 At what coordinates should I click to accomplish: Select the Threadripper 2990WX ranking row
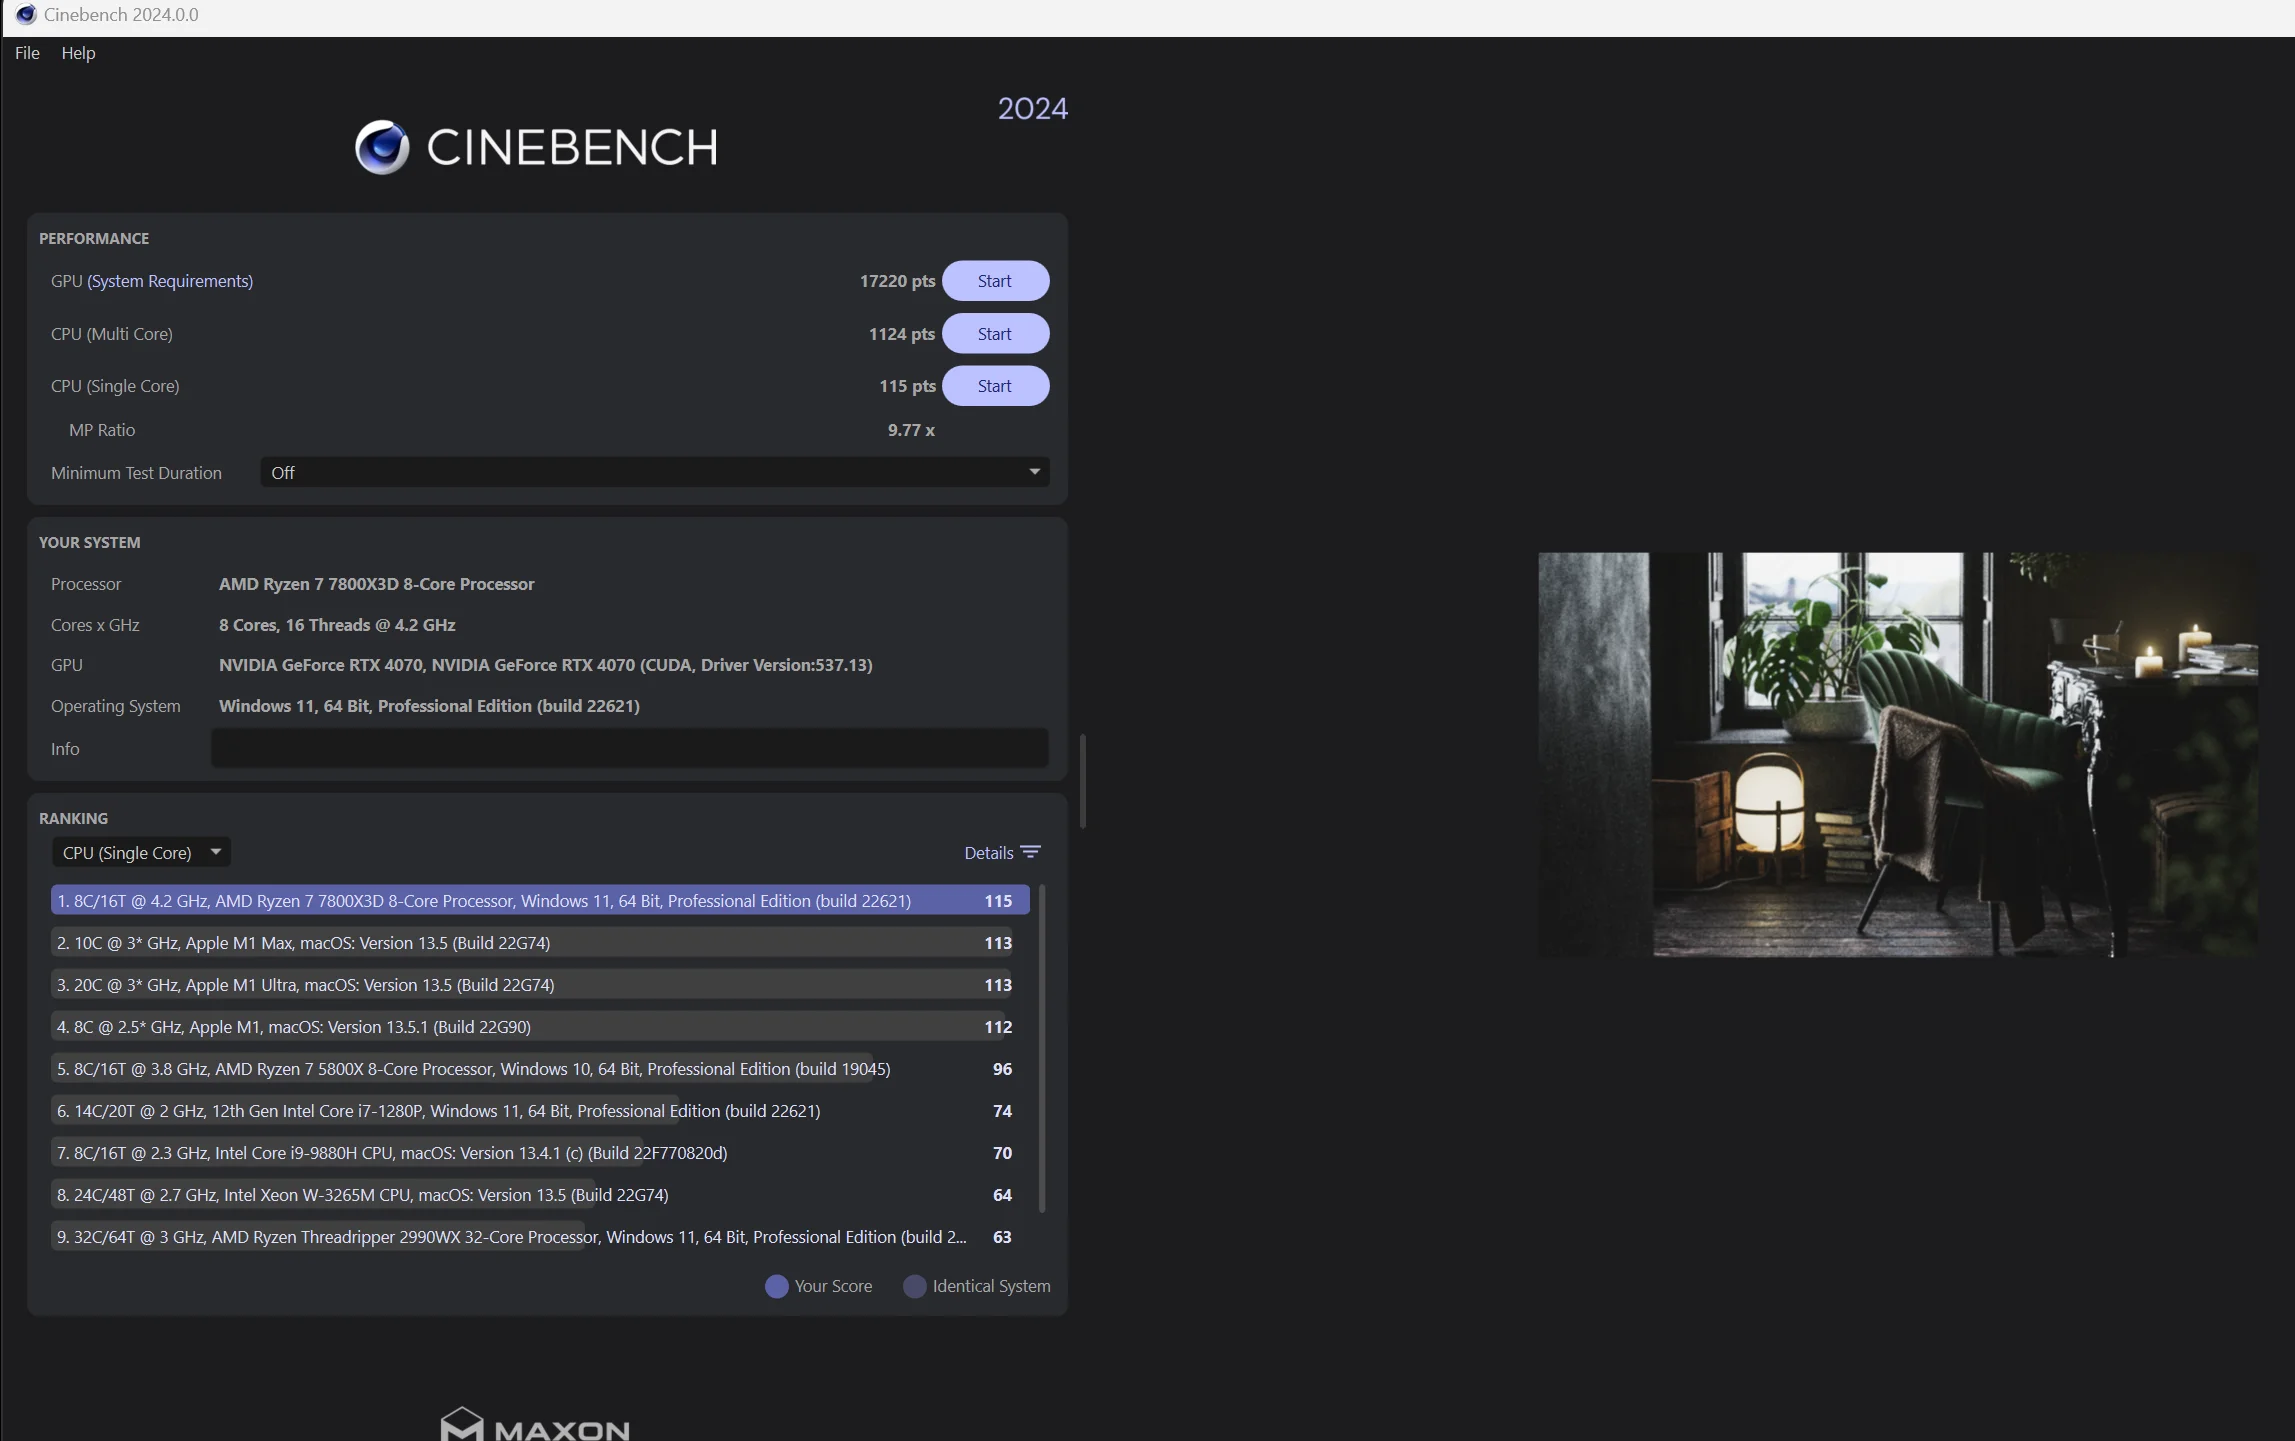tap(540, 1236)
